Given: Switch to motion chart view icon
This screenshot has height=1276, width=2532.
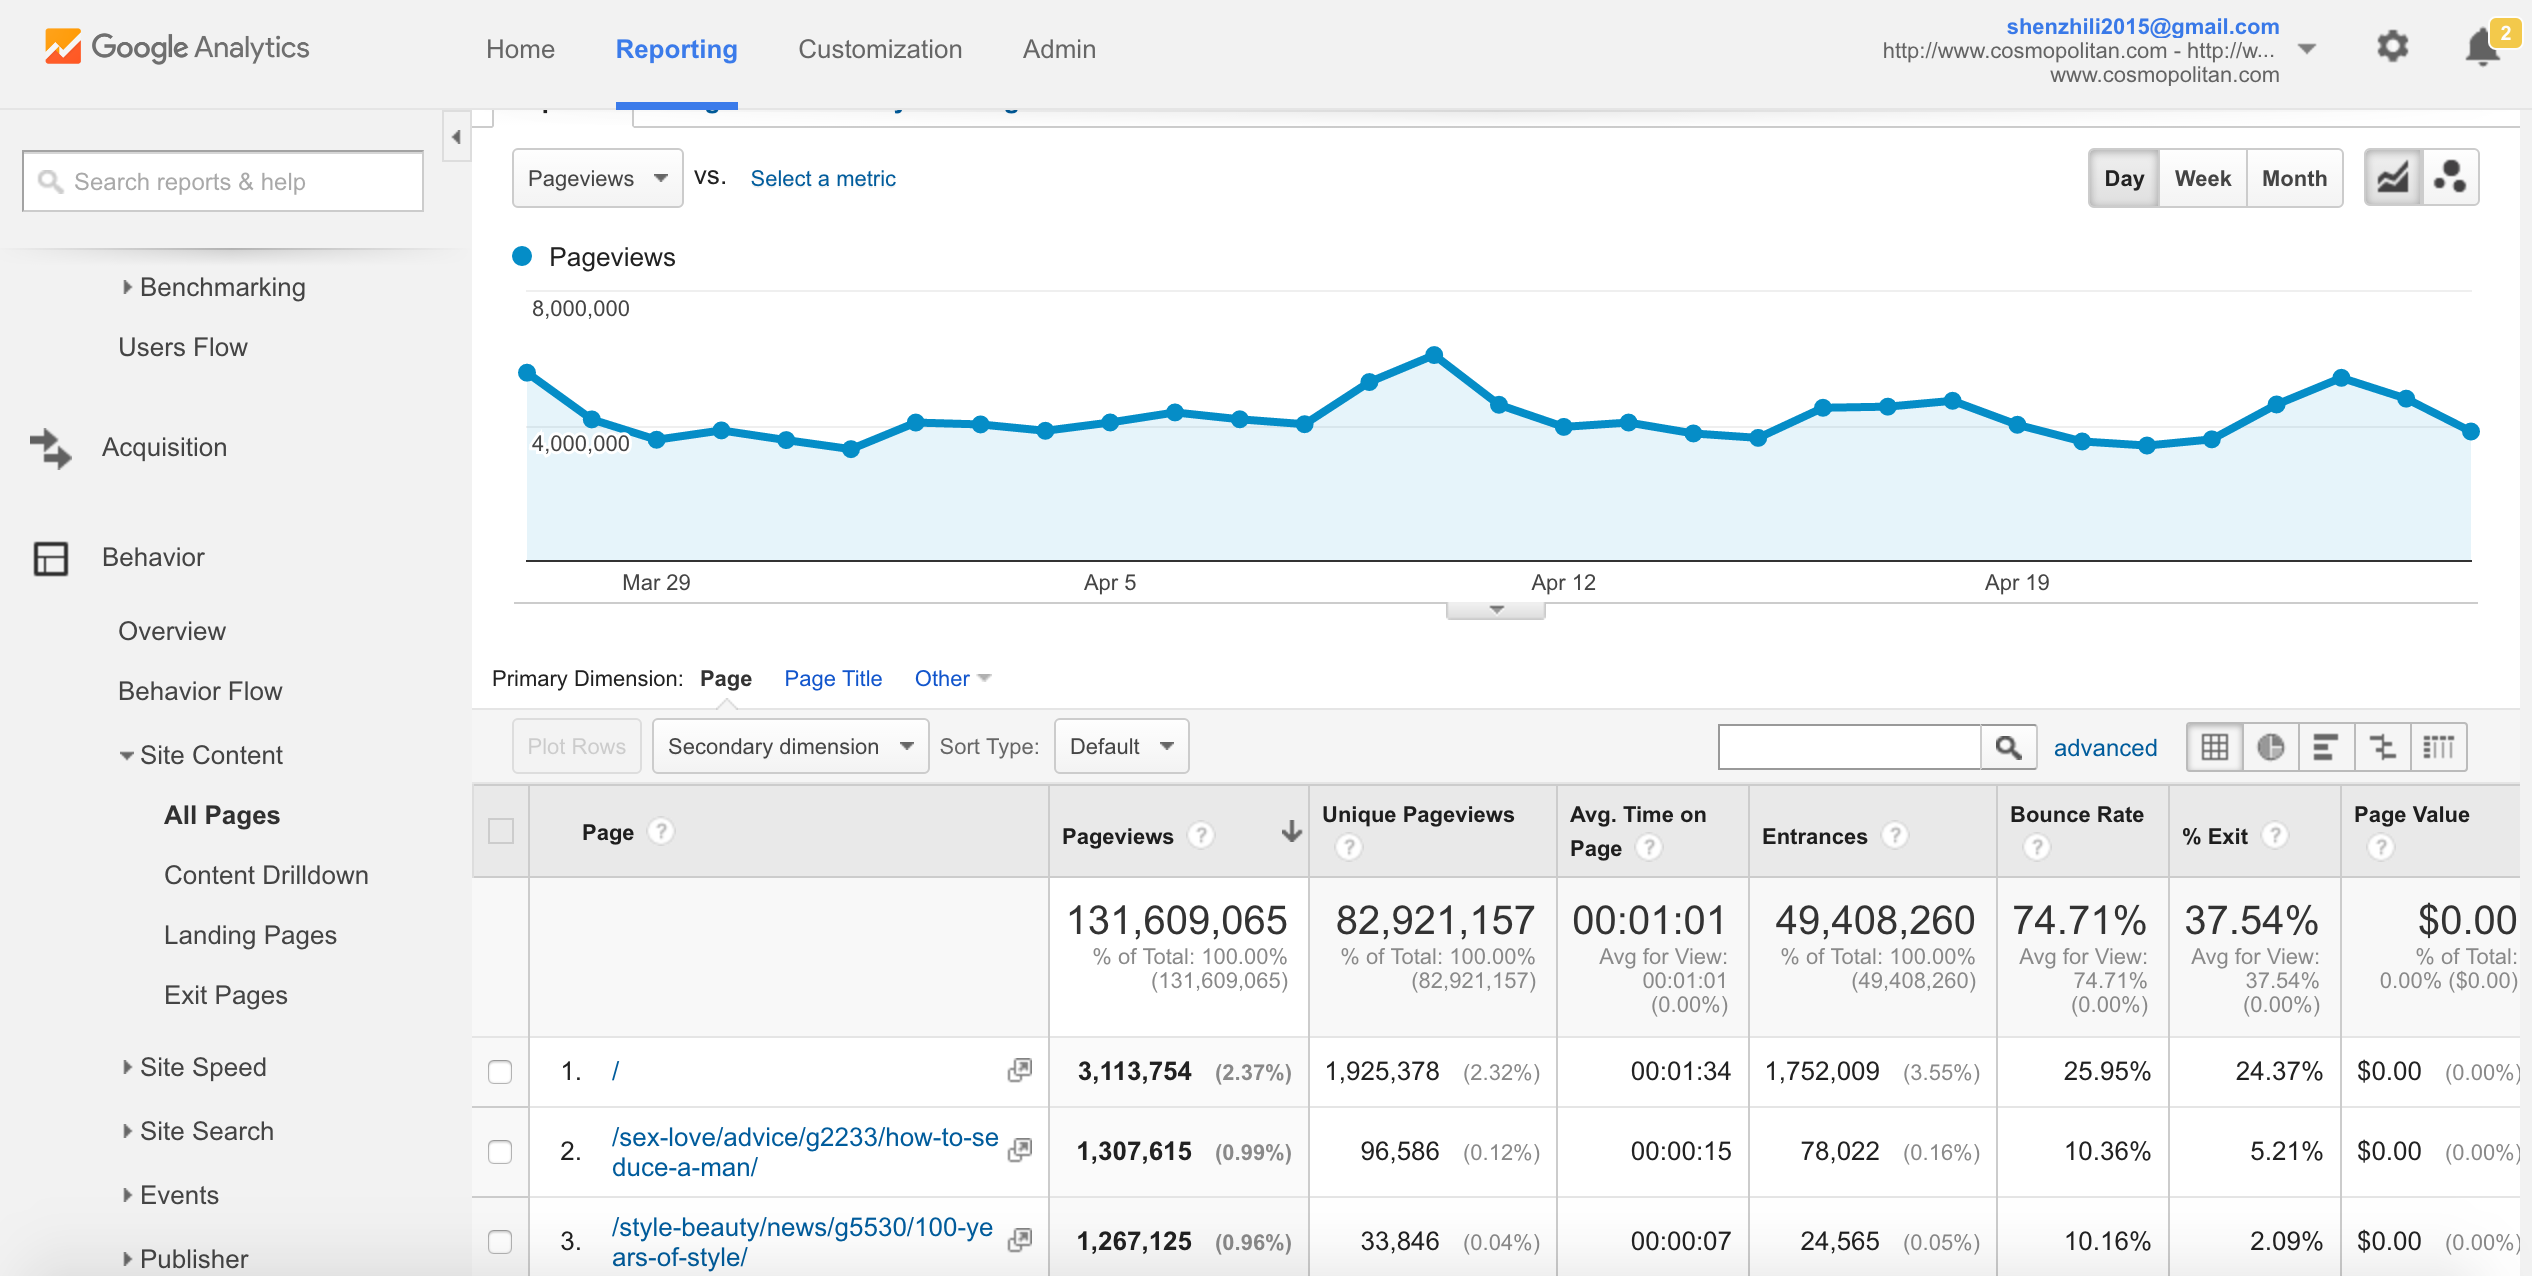Looking at the screenshot, I should click(x=2450, y=178).
